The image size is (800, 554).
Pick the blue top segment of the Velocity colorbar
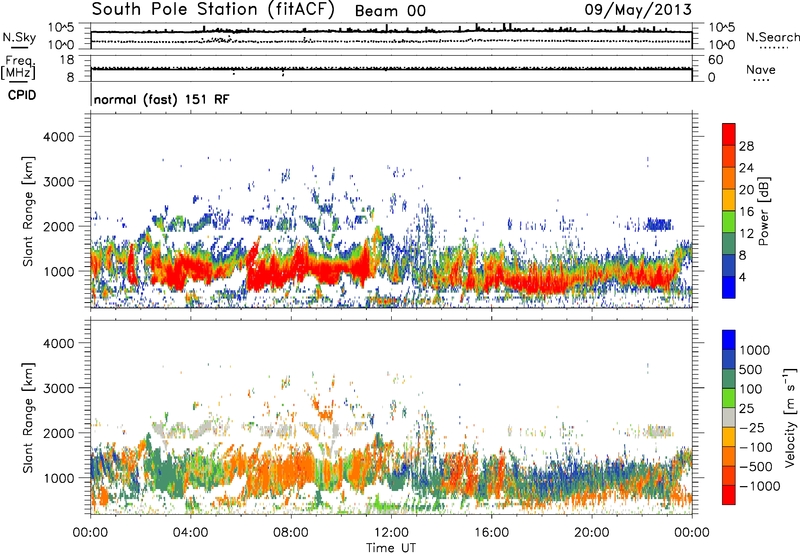(729, 340)
